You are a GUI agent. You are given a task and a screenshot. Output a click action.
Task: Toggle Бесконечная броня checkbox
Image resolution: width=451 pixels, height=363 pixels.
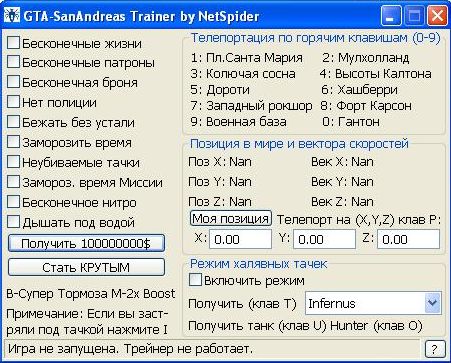pyautogui.click(x=13, y=82)
